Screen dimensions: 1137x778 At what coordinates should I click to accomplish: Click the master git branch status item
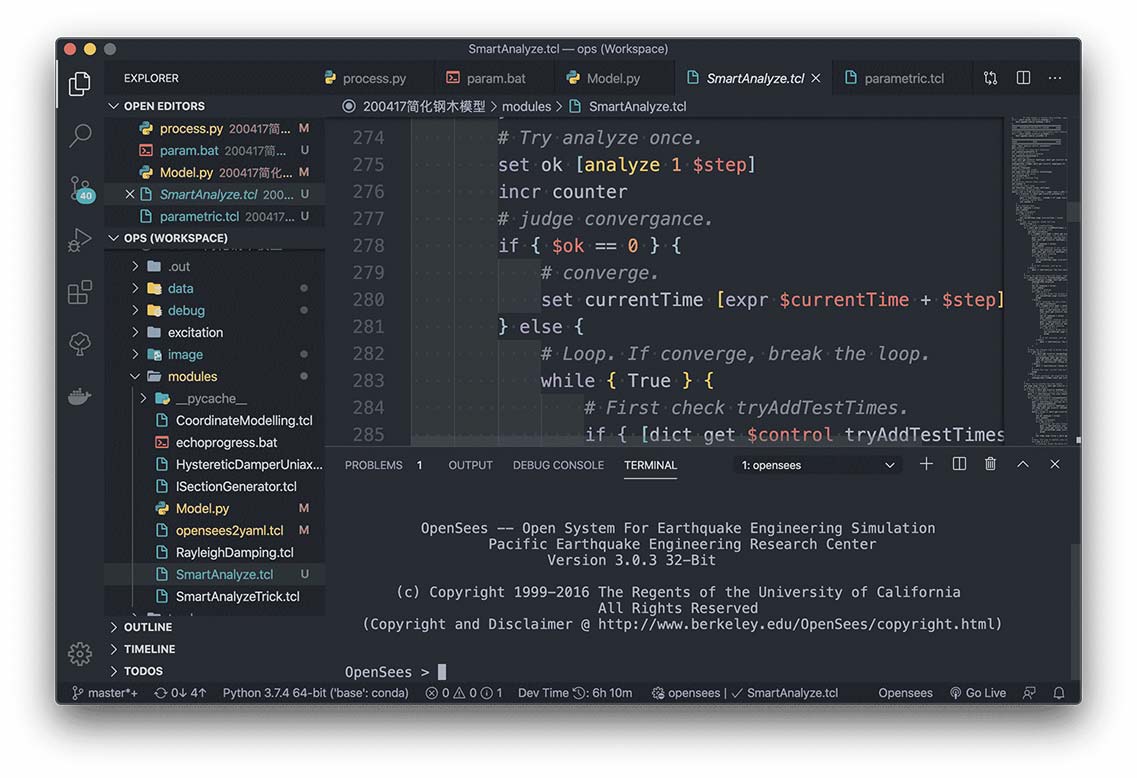105,692
